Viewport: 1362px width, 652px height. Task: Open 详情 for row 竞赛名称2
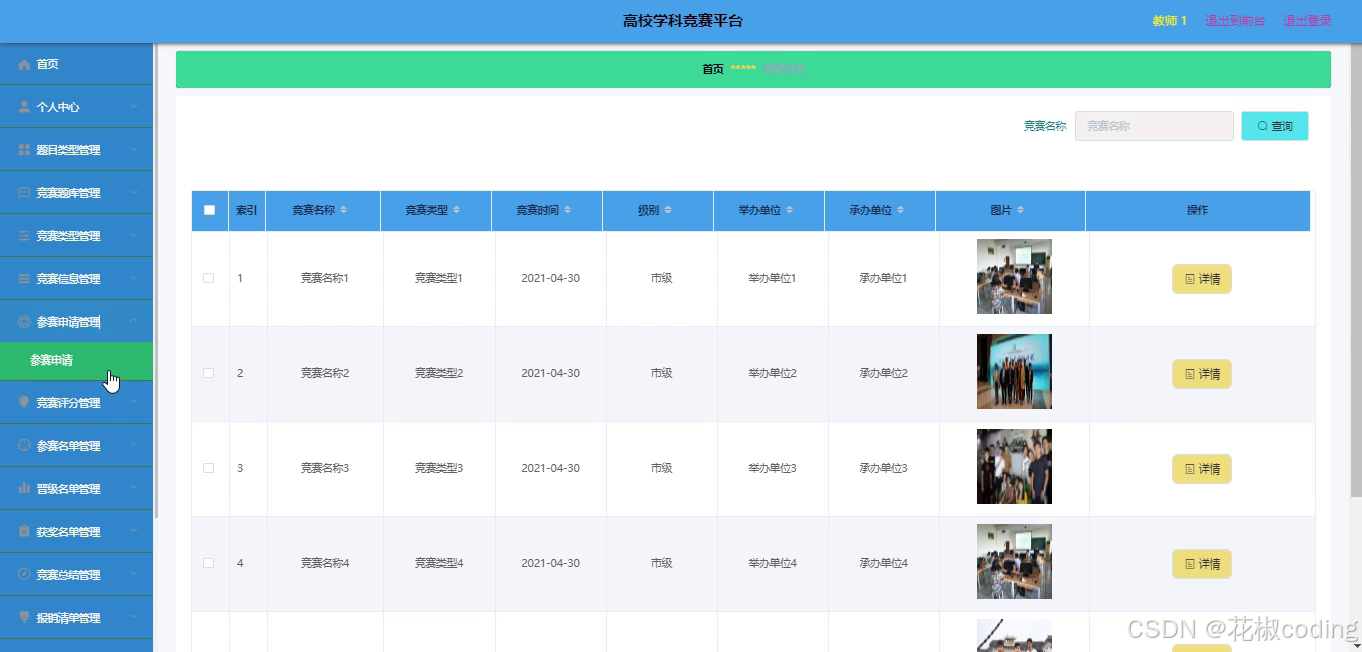(1202, 374)
